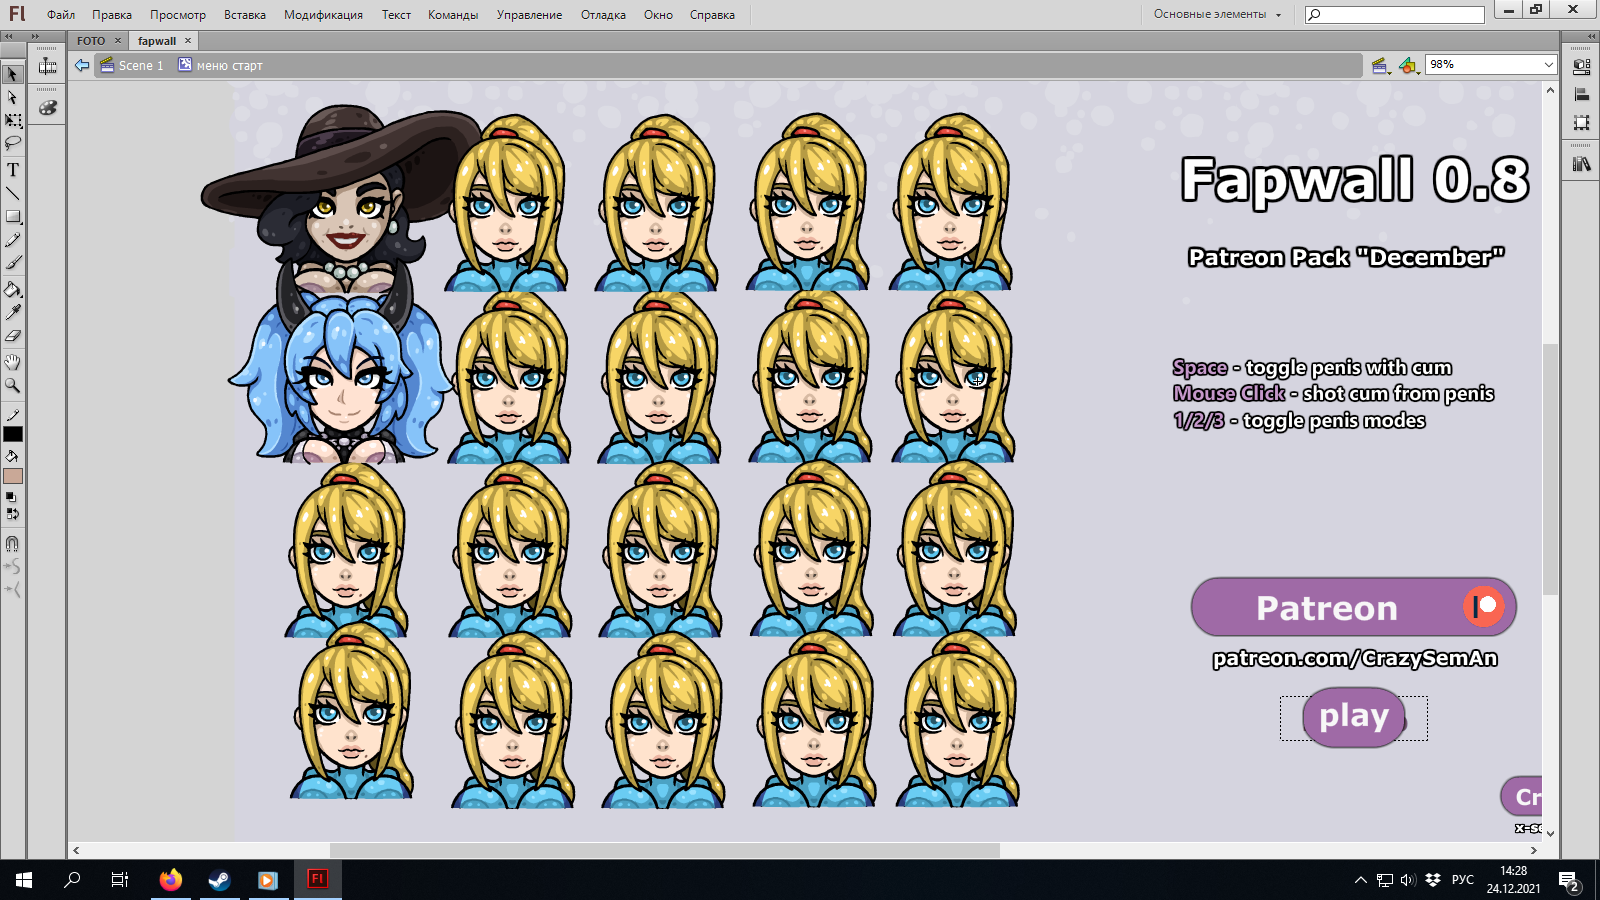Open Steam from the taskbar

tap(219, 880)
